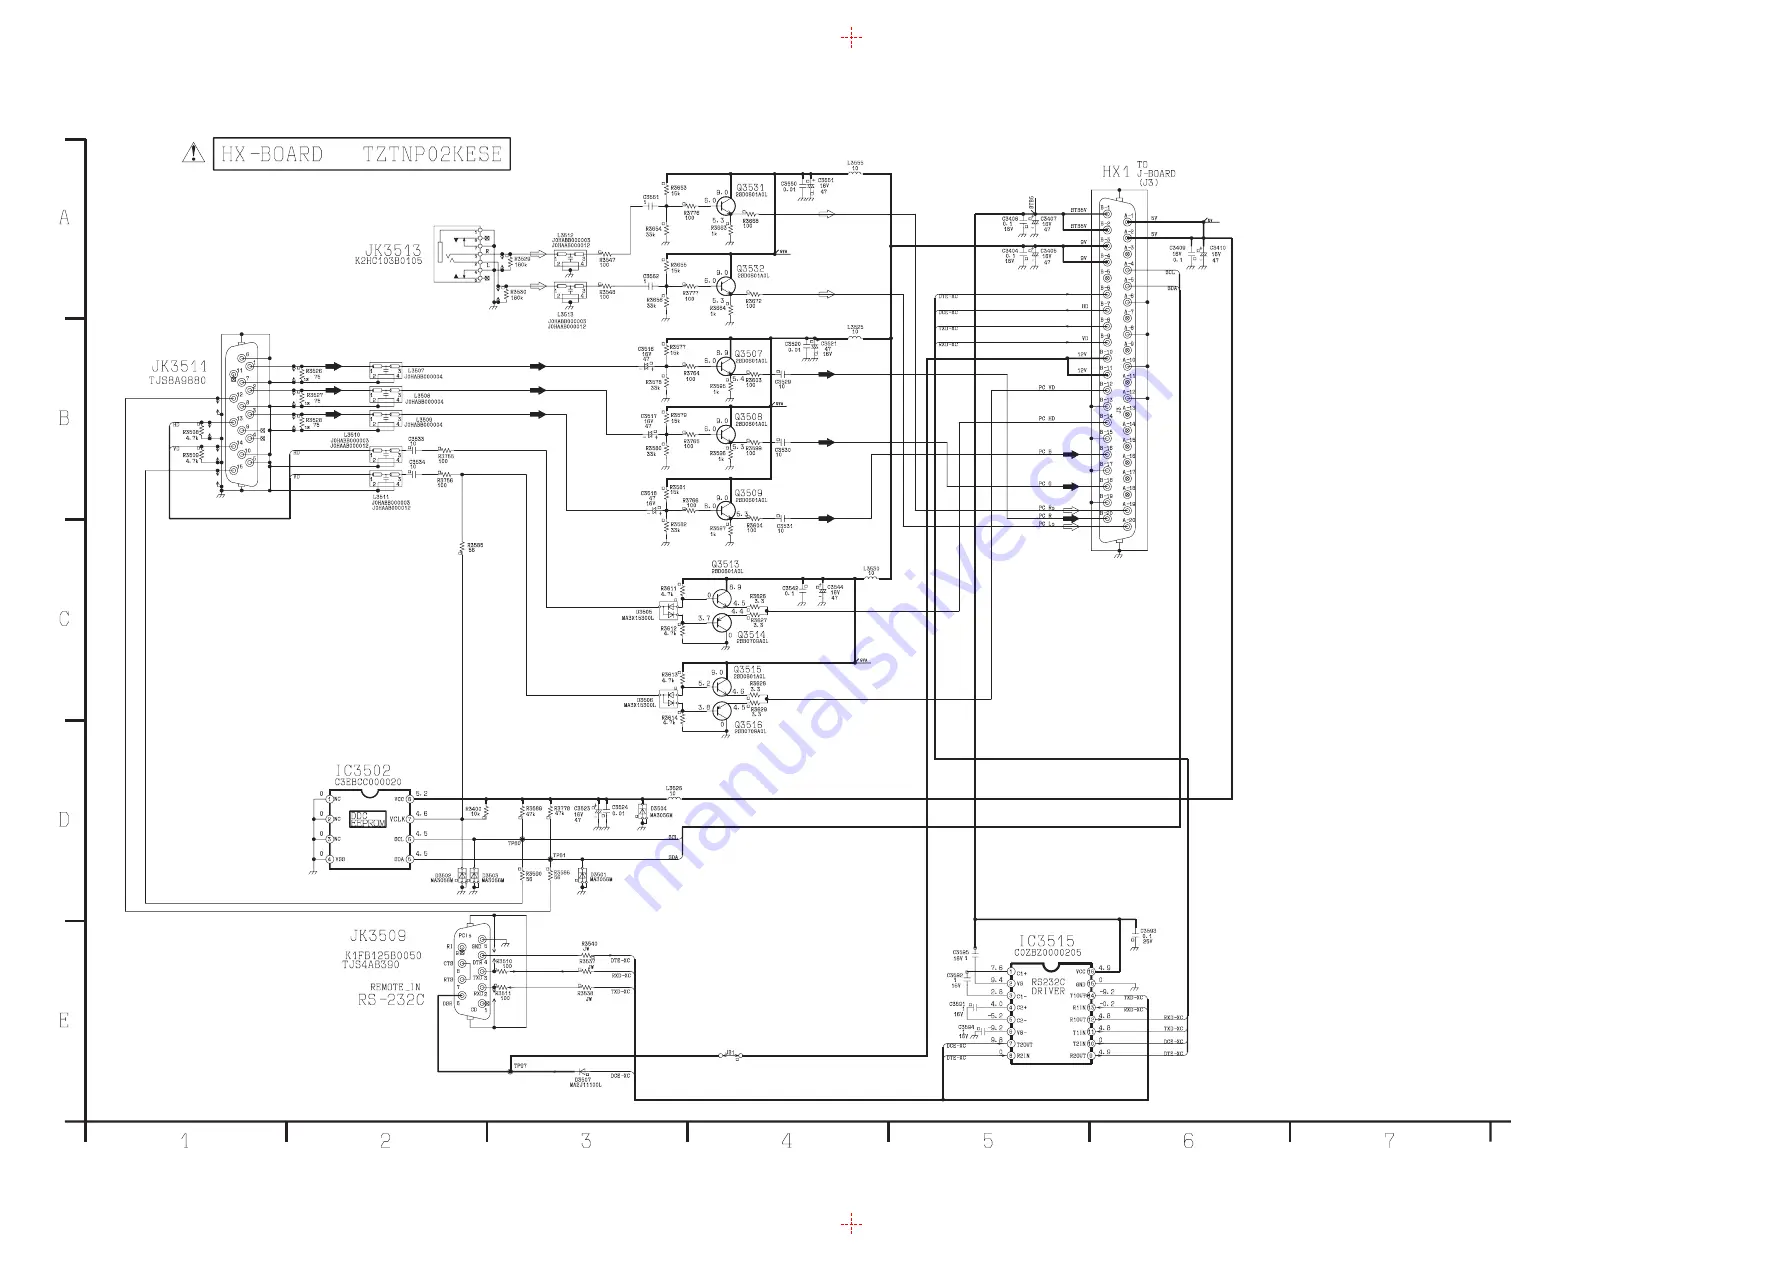Click the "Q3514" label
1787x1263 pixels.
pyautogui.click(x=752, y=635)
